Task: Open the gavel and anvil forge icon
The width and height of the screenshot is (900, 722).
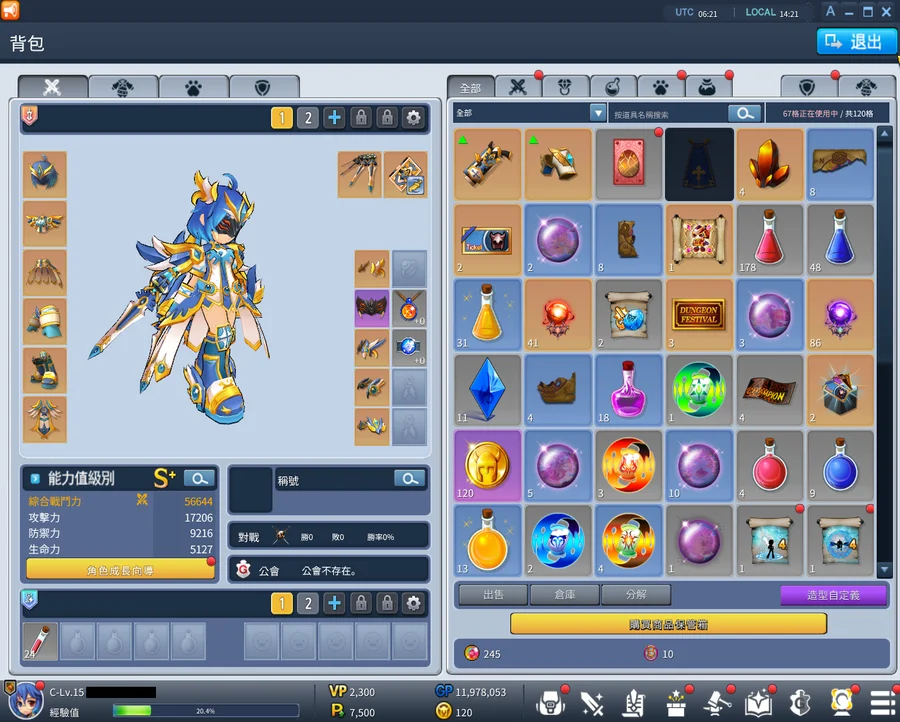Action: point(717,702)
